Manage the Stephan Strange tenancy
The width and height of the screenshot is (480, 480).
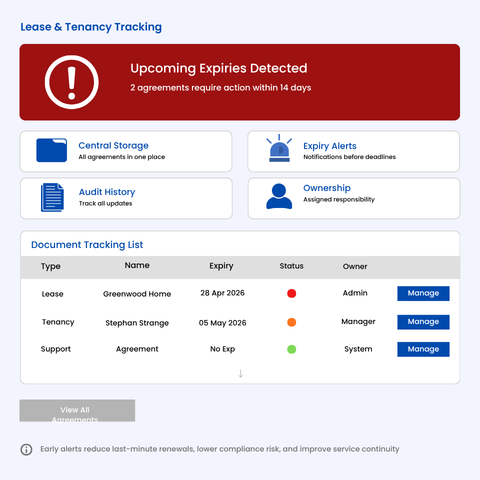pyautogui.click(x=423, y=322)
